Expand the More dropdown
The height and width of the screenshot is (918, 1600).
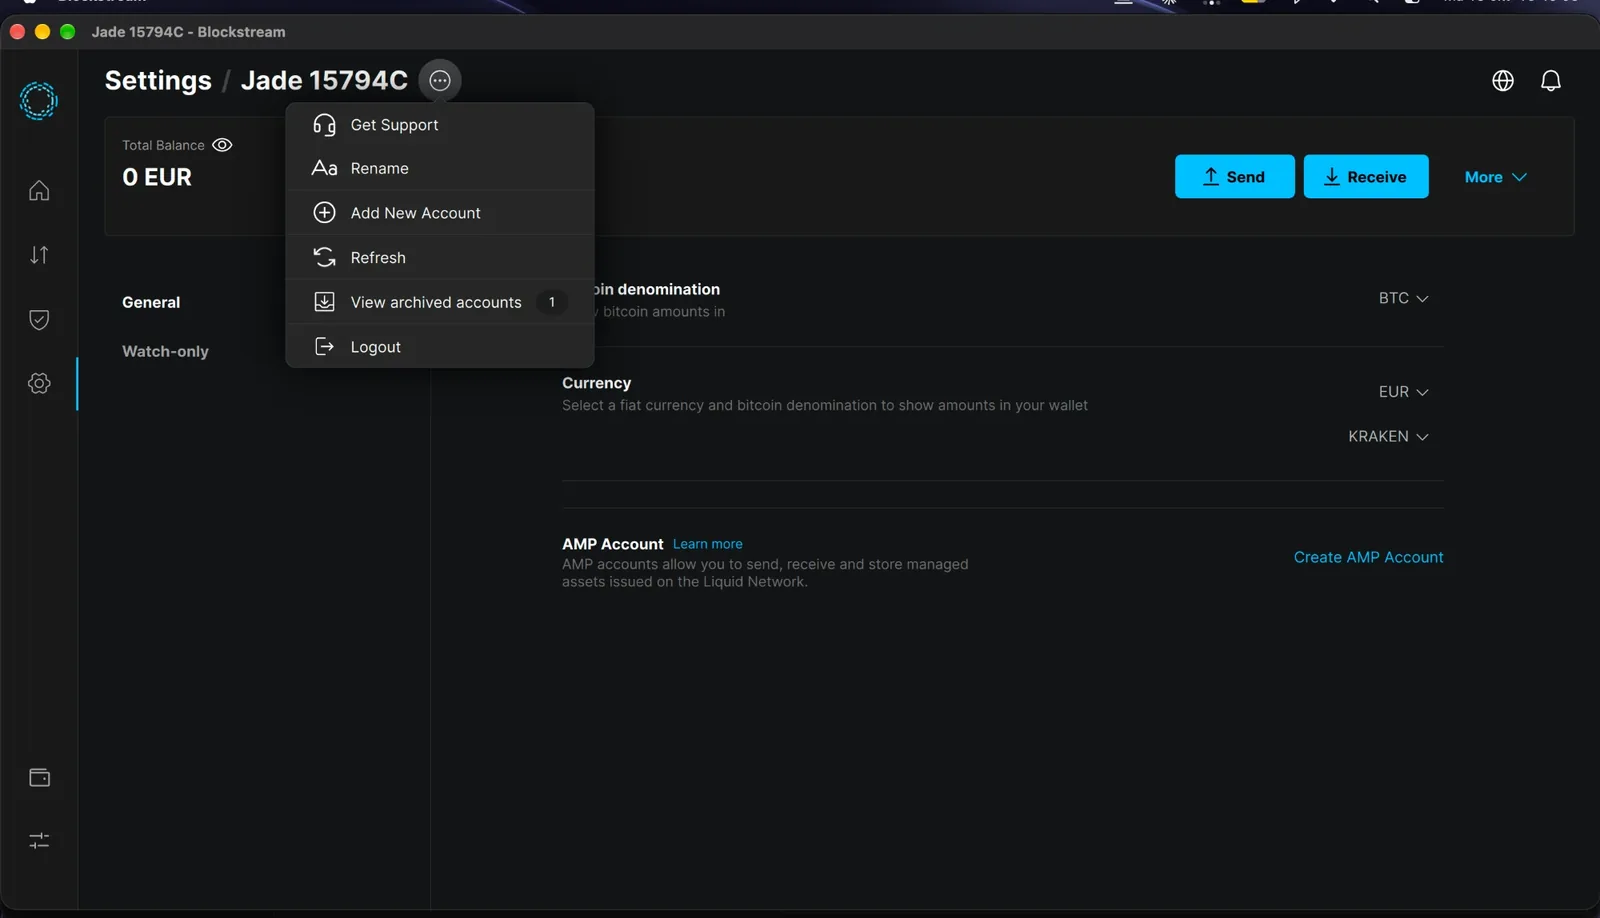point(1496,177)
